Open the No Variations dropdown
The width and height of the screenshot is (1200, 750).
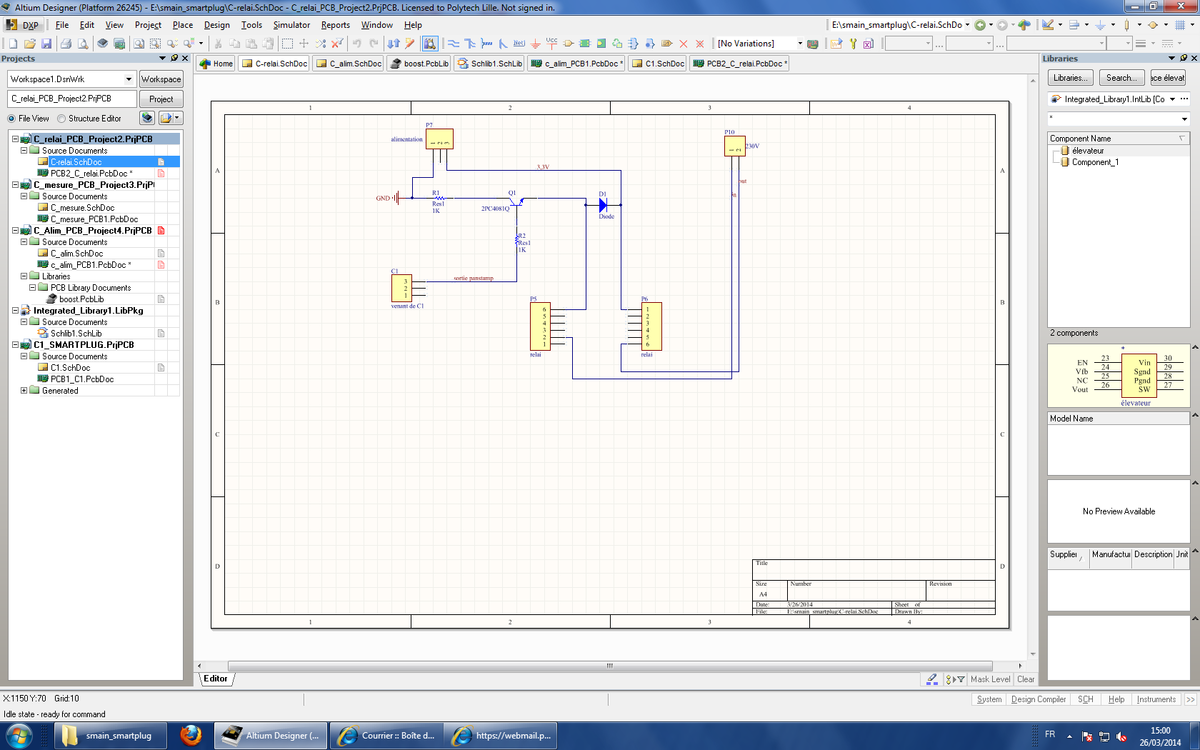tap(799, 44)
